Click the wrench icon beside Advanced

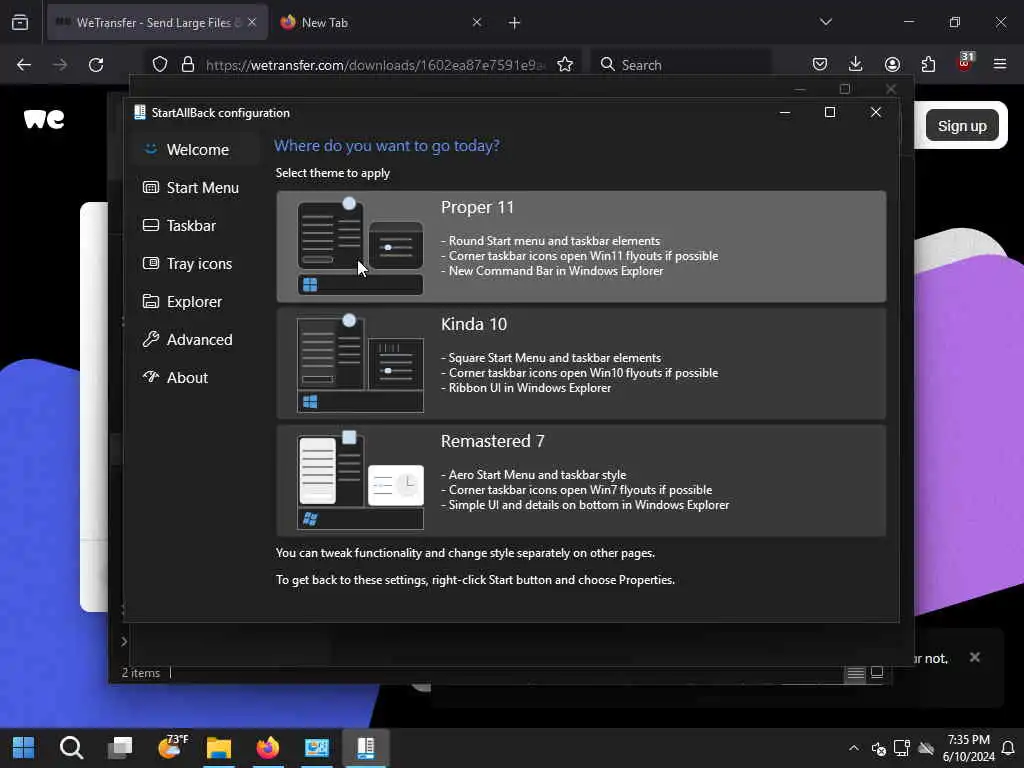[151, 339]
